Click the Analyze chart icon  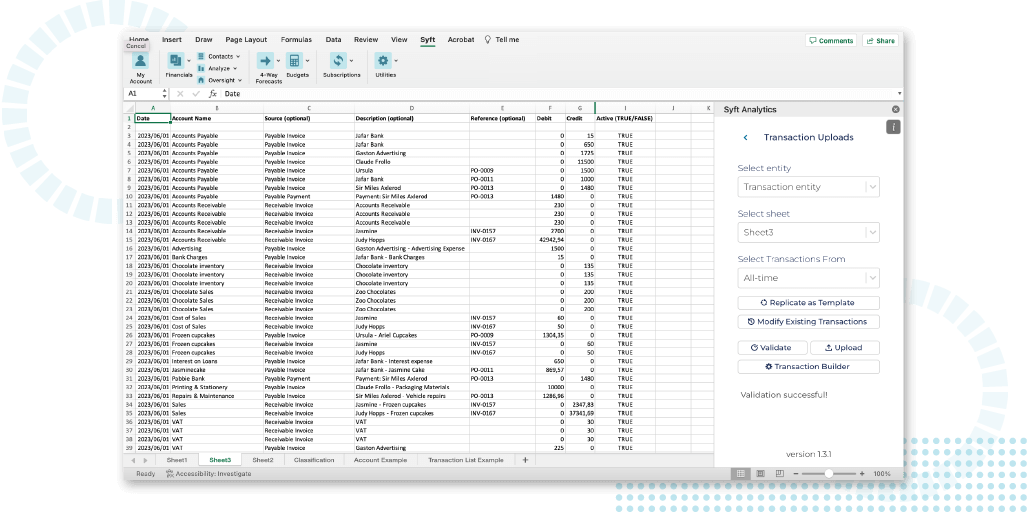click(x=201, y=69)
